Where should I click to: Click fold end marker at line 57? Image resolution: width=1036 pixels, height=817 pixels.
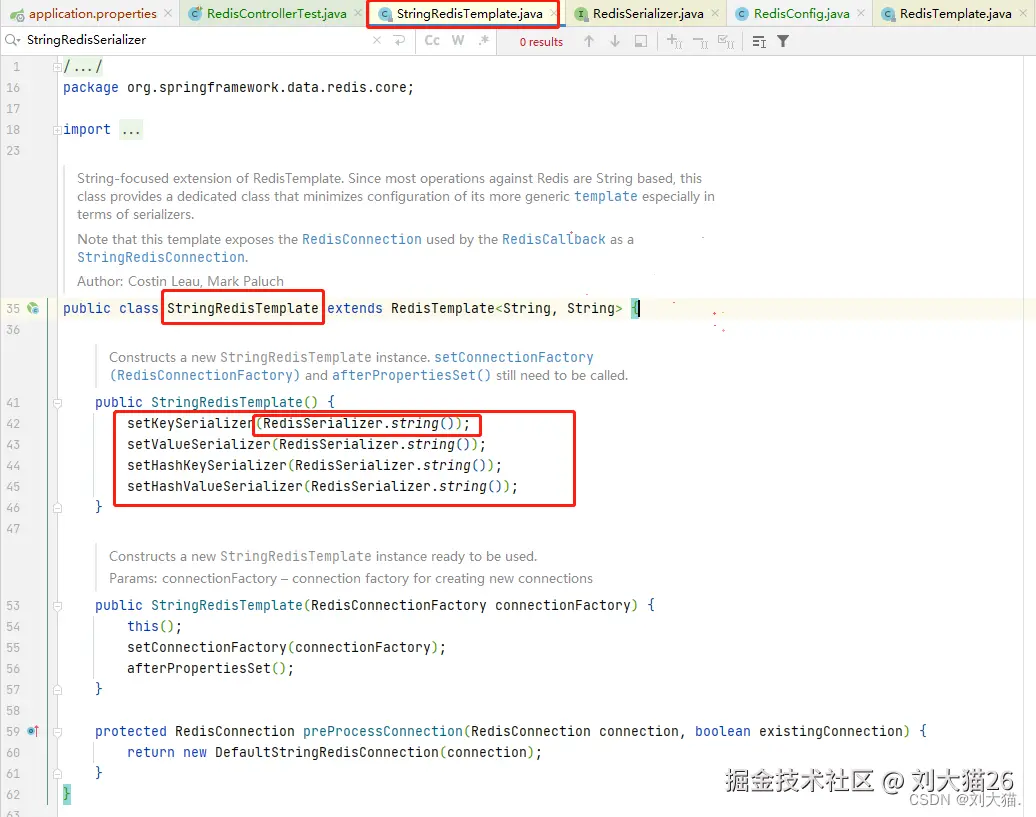pos(57,690)
